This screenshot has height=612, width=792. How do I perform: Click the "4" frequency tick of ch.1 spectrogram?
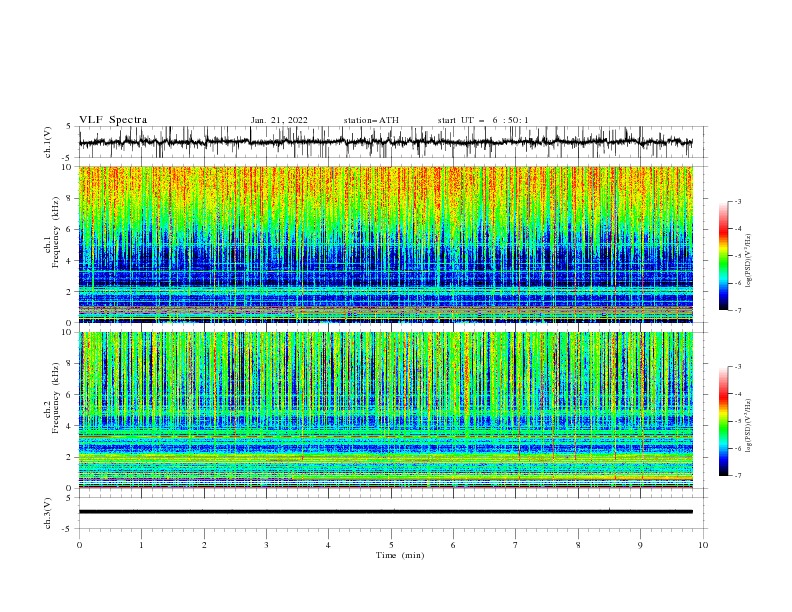pos(70,261)
